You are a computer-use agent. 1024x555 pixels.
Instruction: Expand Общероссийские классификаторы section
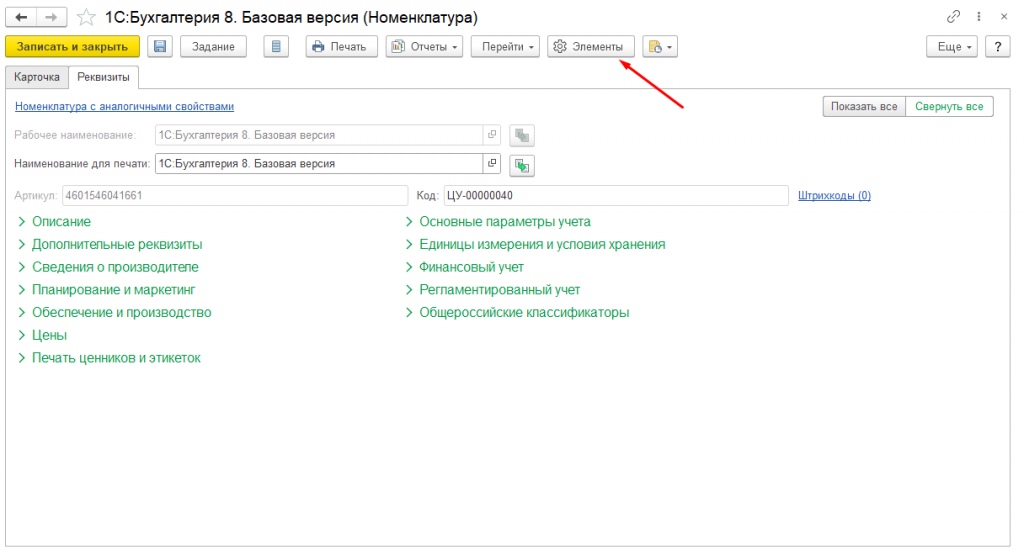[x=517, y=313]
